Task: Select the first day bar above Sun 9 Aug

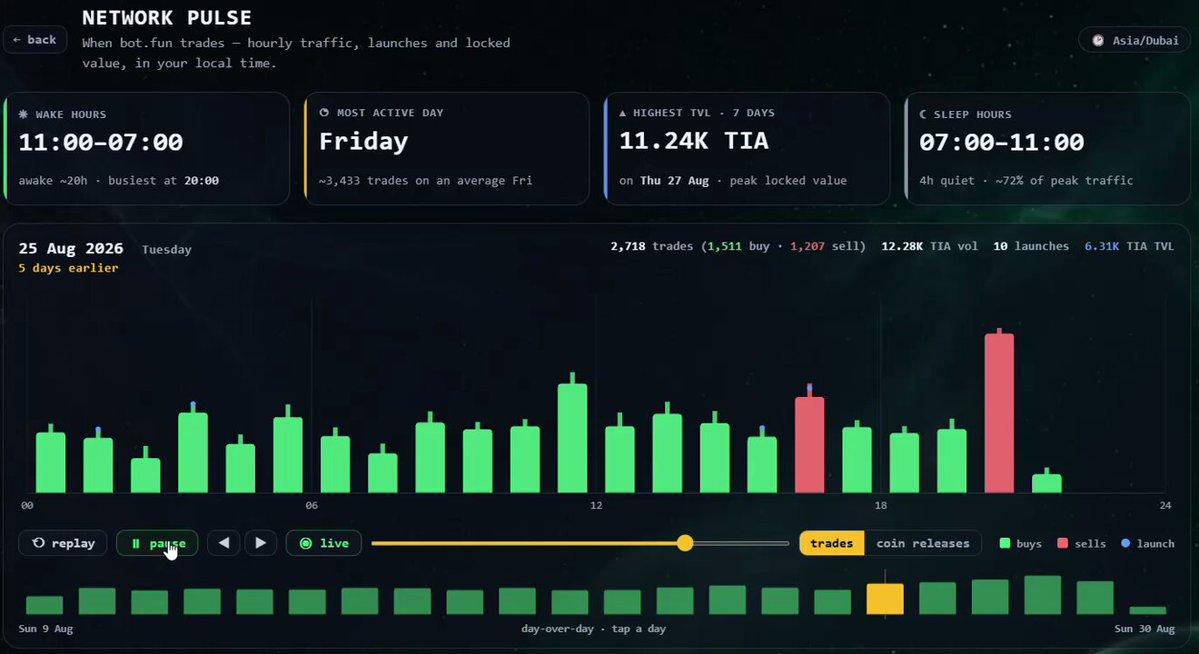Action: pos(44,605)
